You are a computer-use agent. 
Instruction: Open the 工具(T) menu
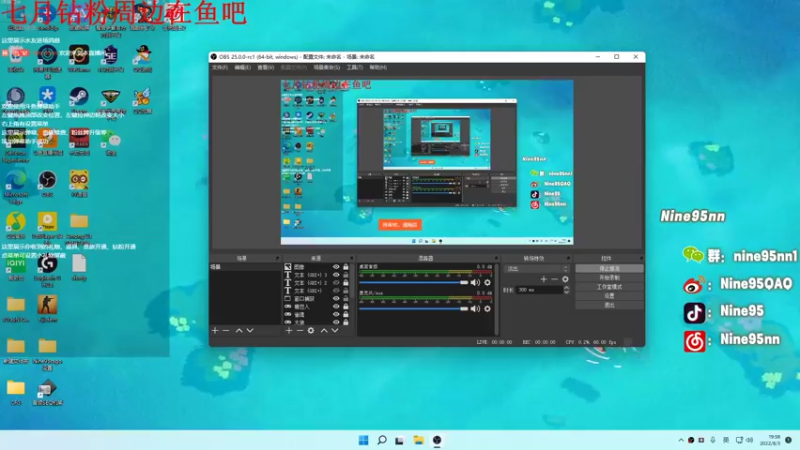[355, 67]
